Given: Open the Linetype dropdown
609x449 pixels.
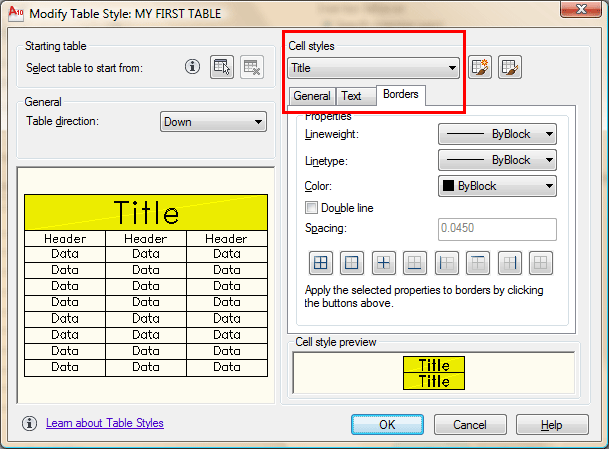Looking at the screenshot, I should point(497,160).
